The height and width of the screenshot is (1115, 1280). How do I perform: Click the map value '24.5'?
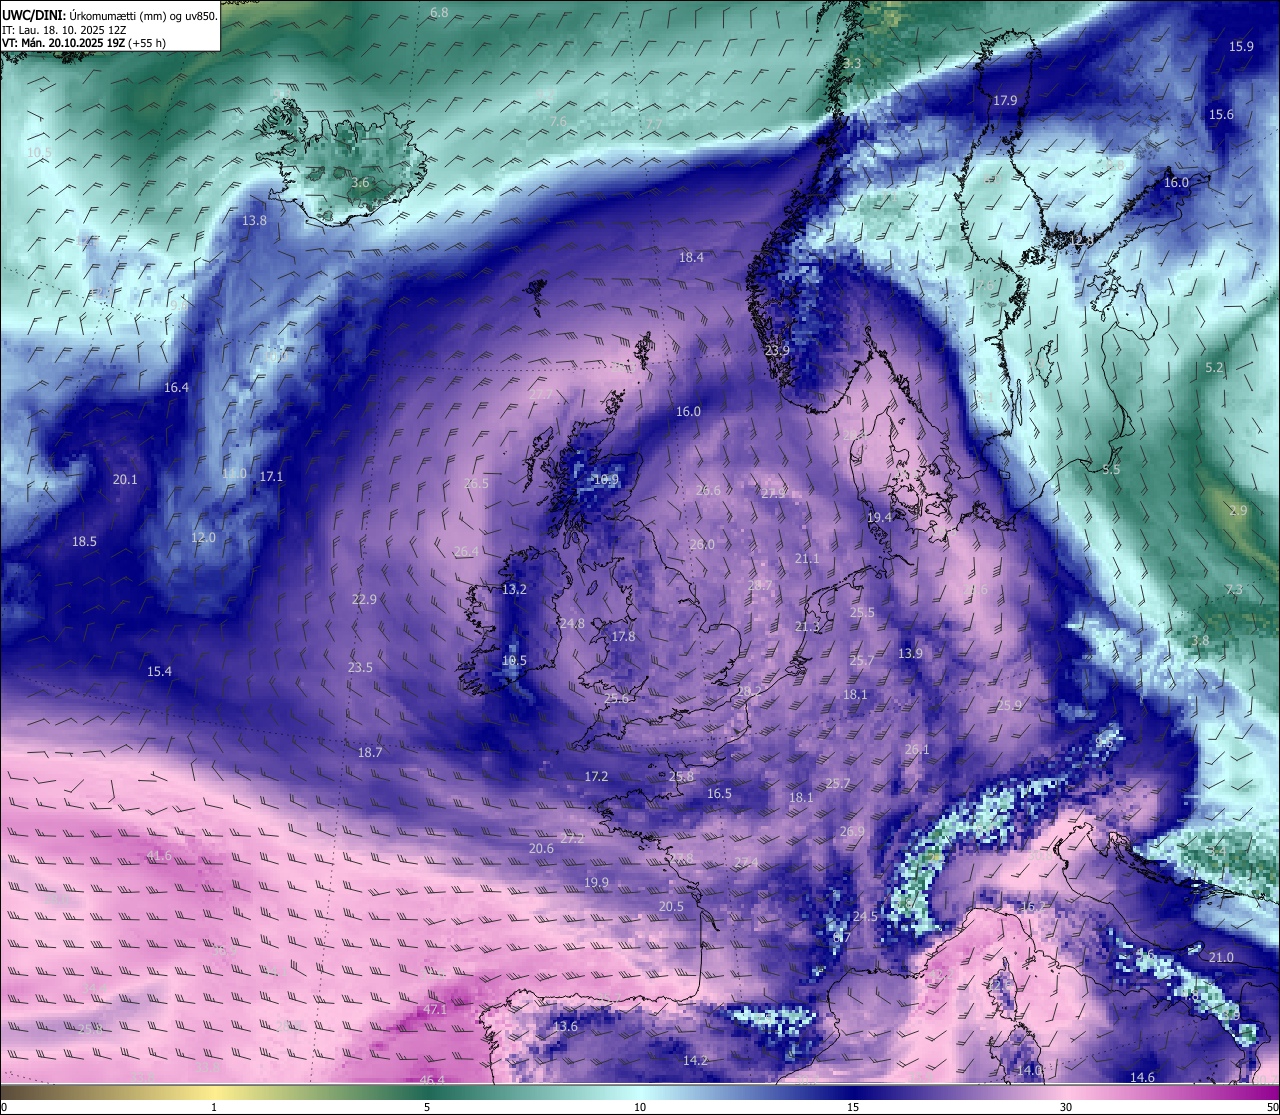[x=865, y=916]
